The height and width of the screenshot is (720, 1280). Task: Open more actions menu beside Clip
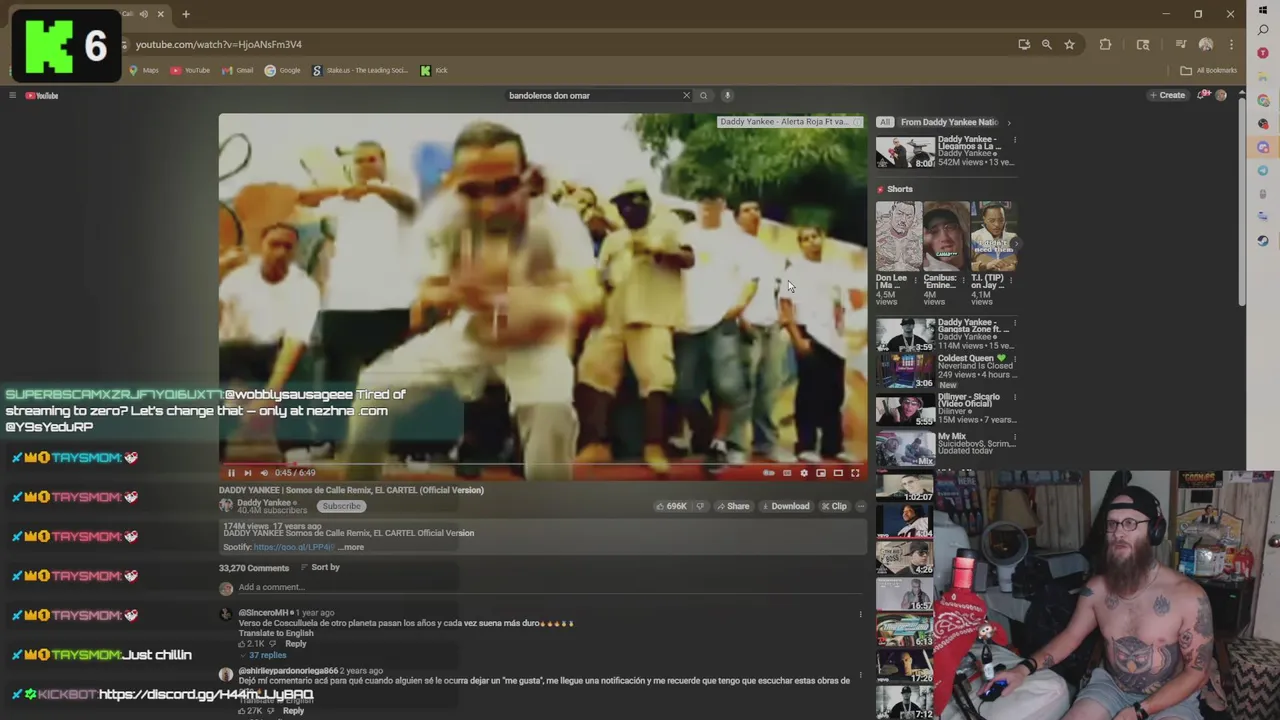[861, 506]
